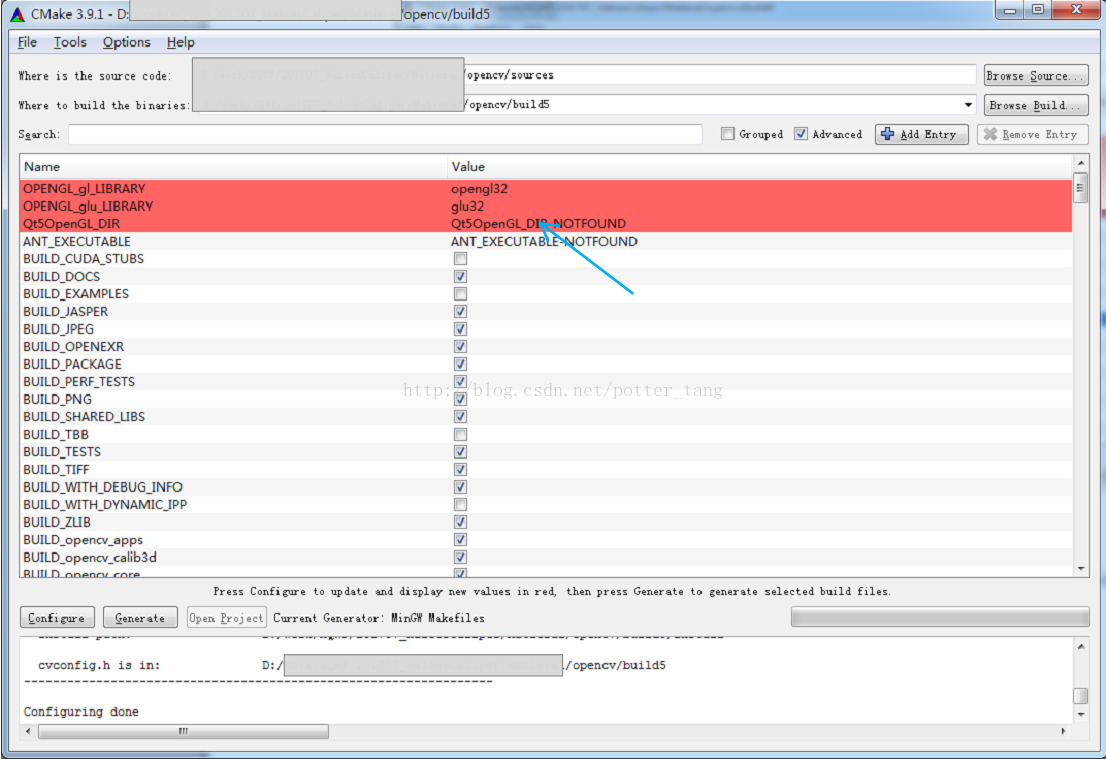Click the Open Project button

point(226,618)
